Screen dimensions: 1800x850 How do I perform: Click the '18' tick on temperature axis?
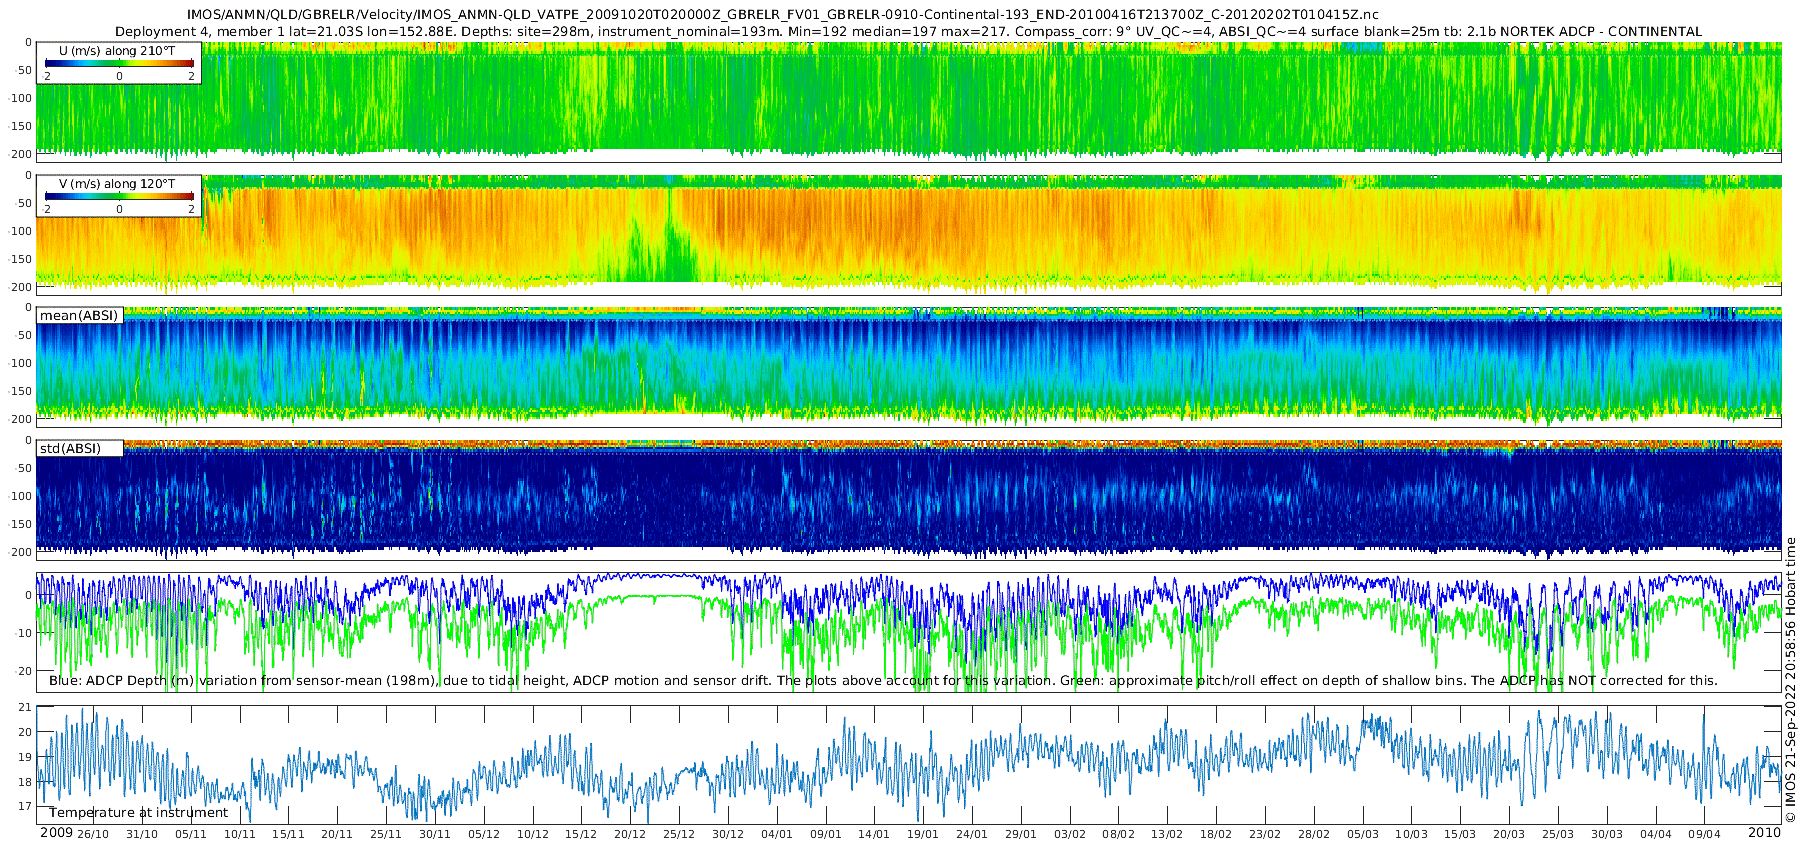(26, 782)
